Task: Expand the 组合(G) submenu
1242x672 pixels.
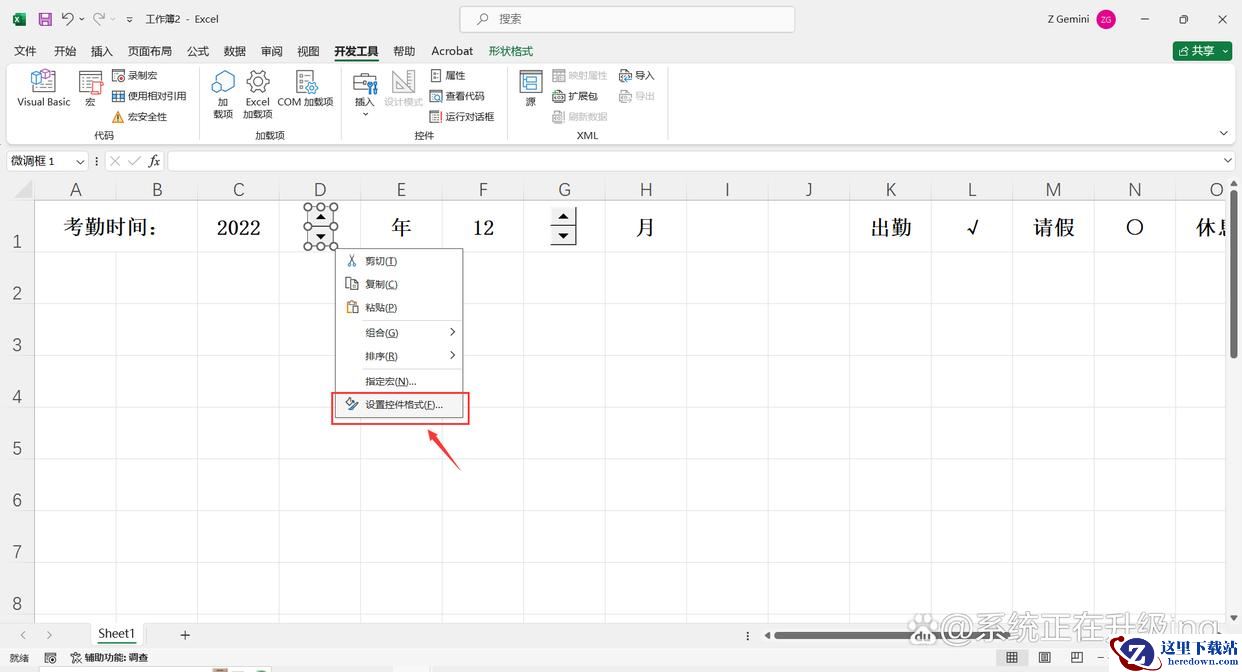Action: [x=399, y=332]
